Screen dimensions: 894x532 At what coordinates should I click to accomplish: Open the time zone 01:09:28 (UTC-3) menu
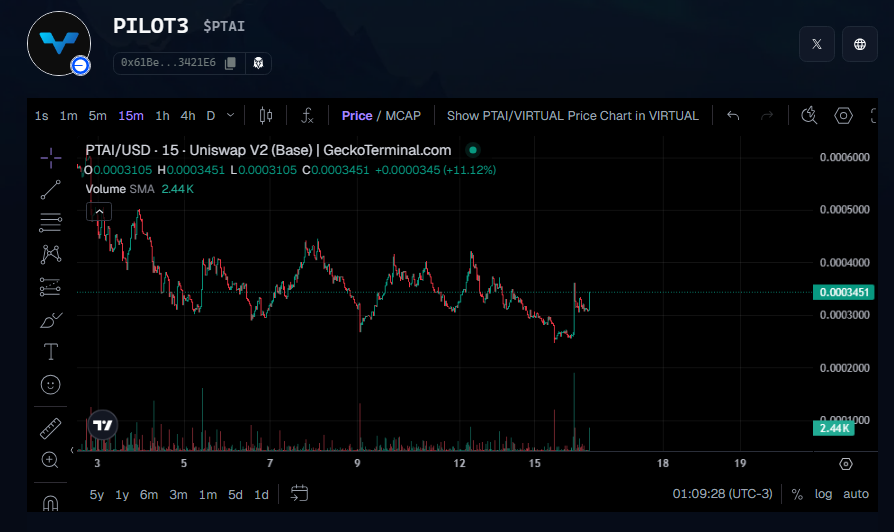click(722, 494)
